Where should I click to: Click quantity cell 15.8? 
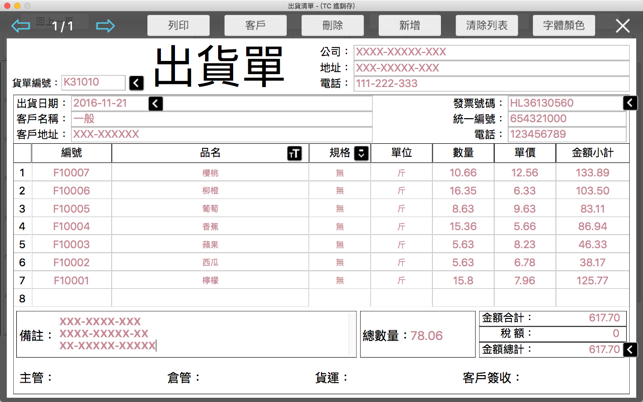click(x=463, y=281)
